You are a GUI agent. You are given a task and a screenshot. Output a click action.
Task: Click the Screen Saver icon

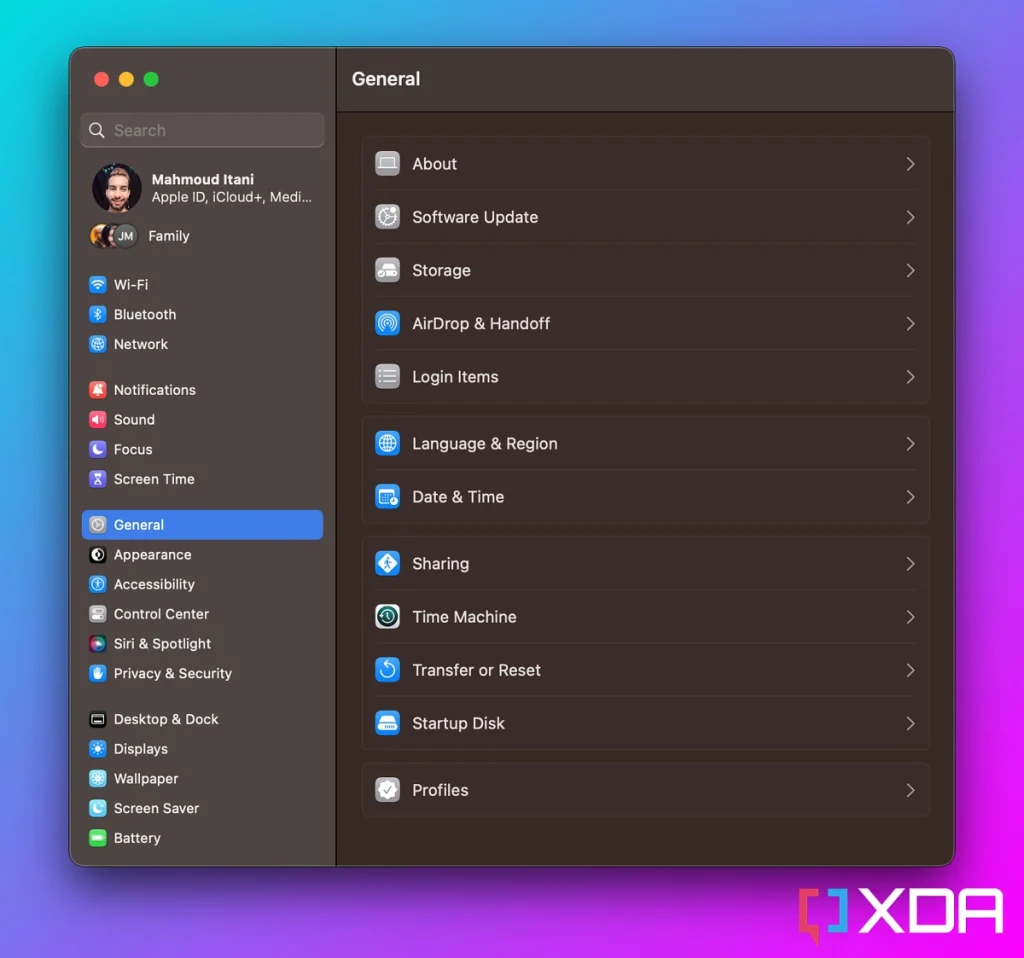tap(97, 808)
